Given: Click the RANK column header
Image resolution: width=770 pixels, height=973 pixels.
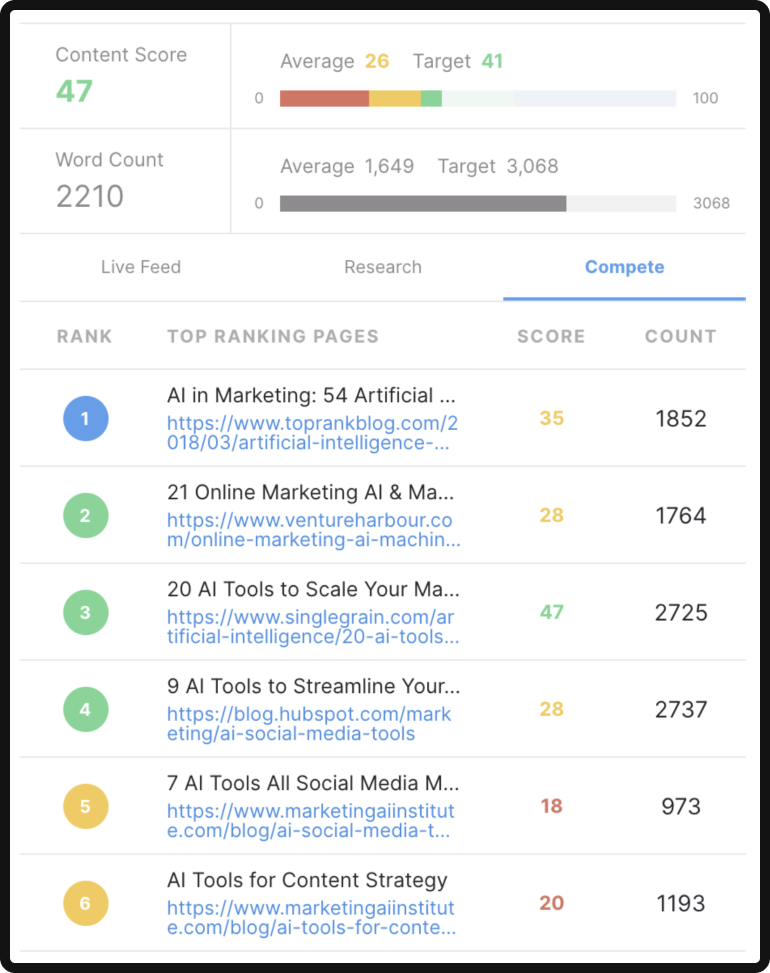Looking at the screenshot, I should 84,336.
